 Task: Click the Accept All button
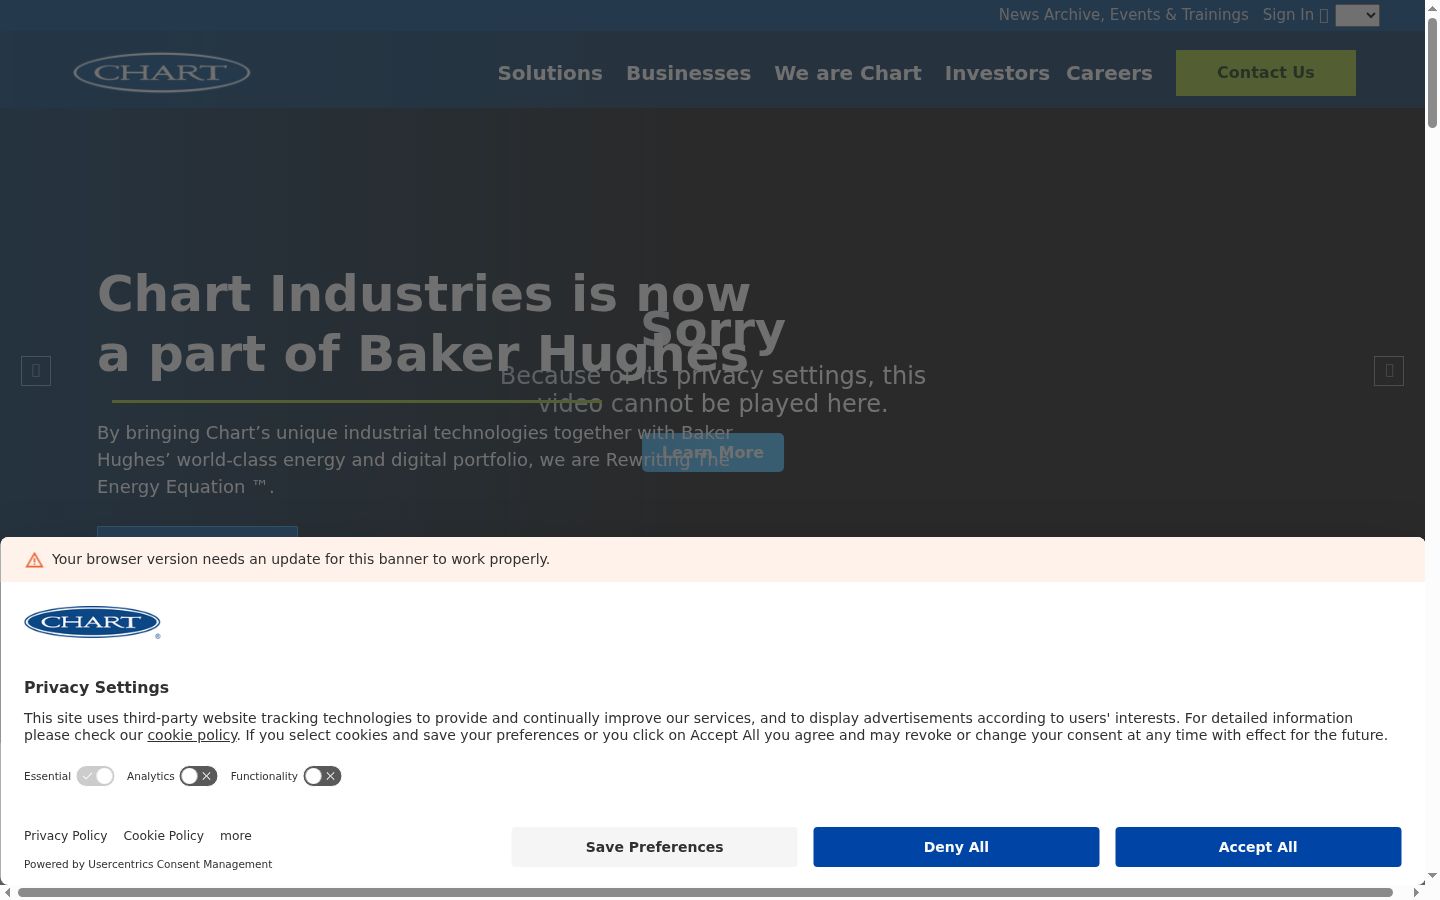(x=1258, y=847)
